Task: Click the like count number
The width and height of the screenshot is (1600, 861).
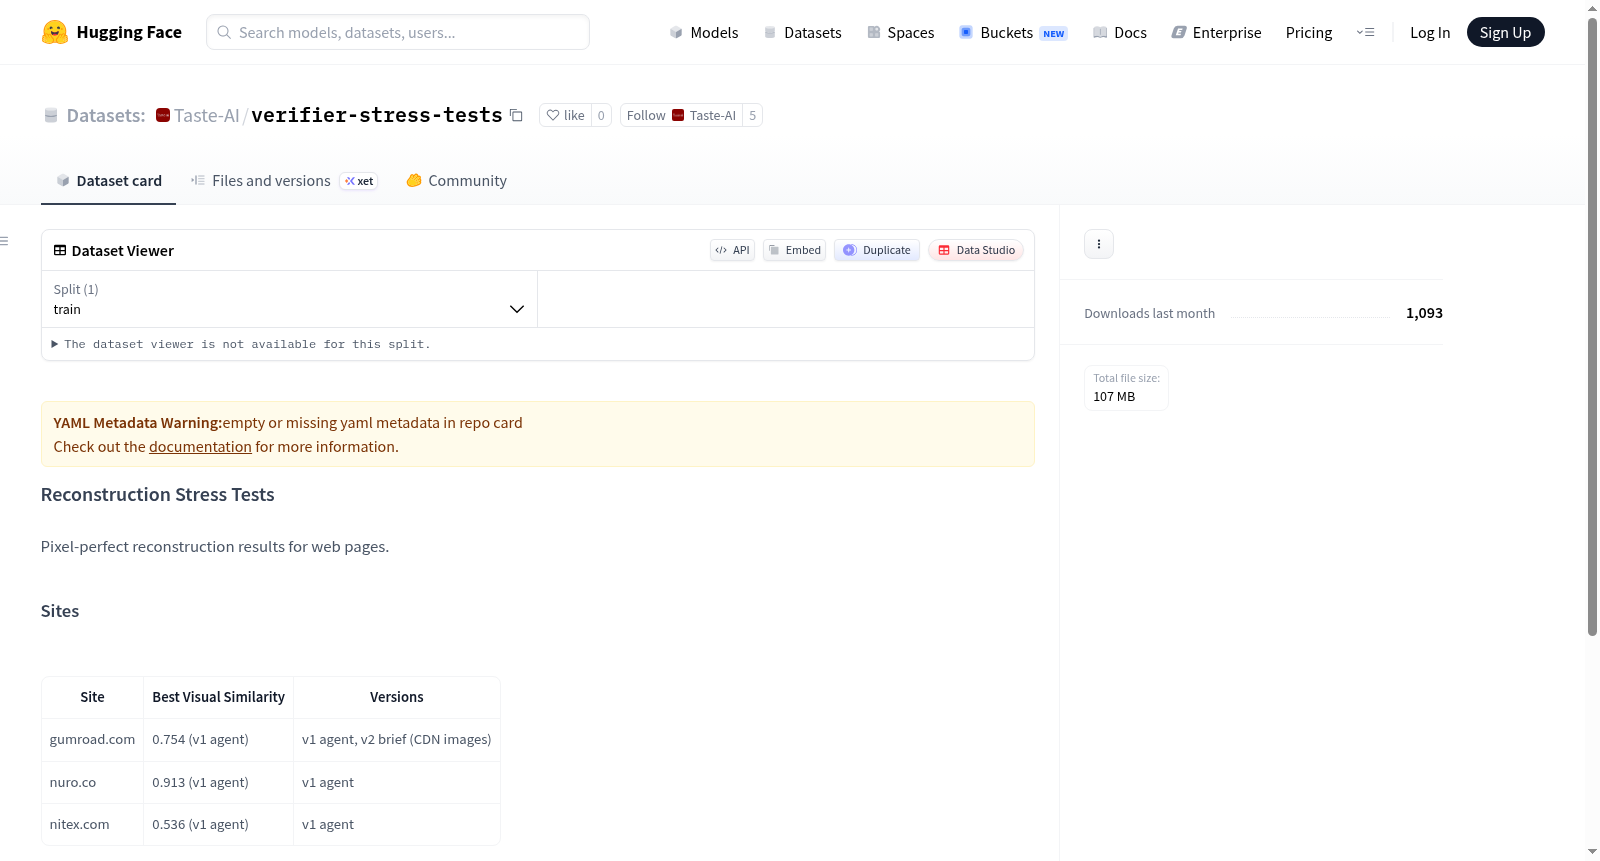Action: point(601,115)
